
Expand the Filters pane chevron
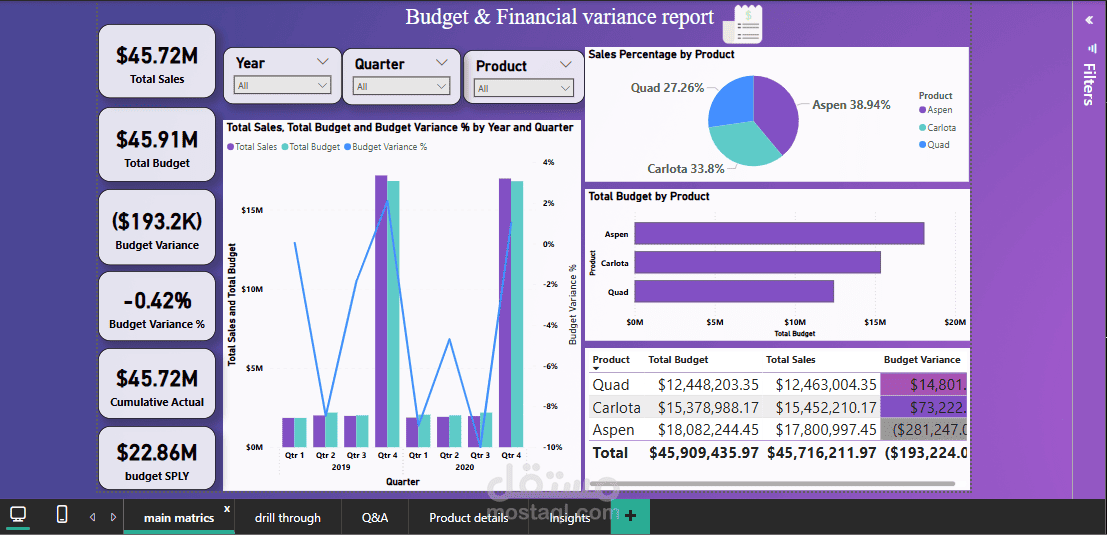pyautogui.click(x=1089, y=20)
